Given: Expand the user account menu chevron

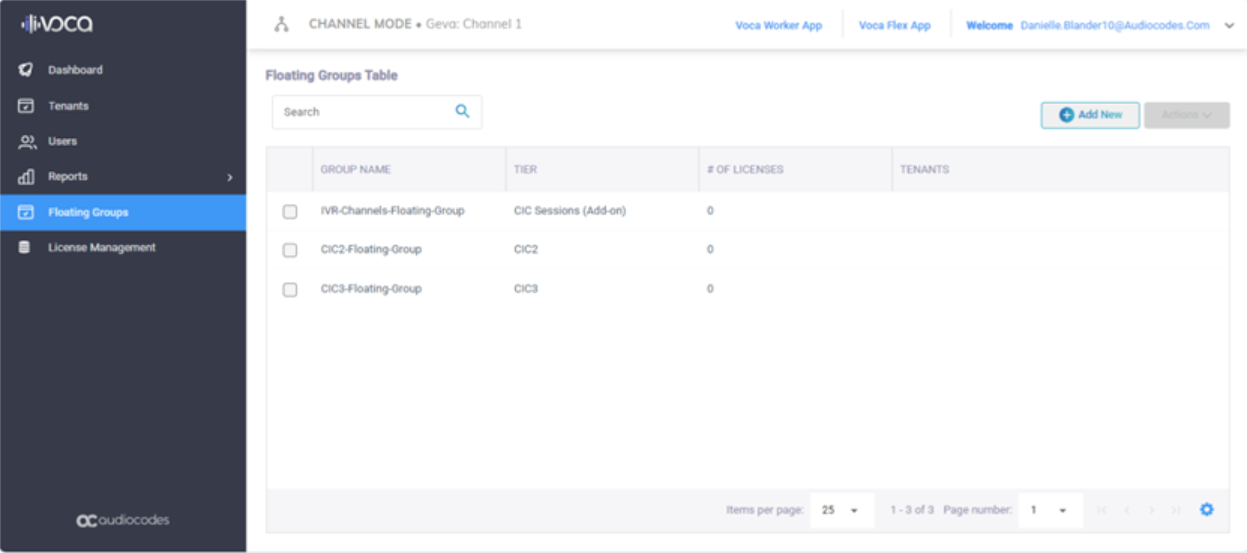Looking at the screenshot, I should (1229, 26).
